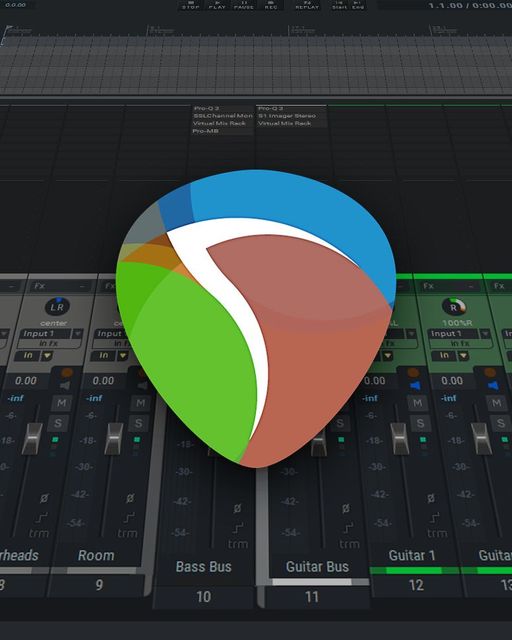Click the Guitar Bus envelope step icon
The image size is (512, 640).
(x=348, y=528)
